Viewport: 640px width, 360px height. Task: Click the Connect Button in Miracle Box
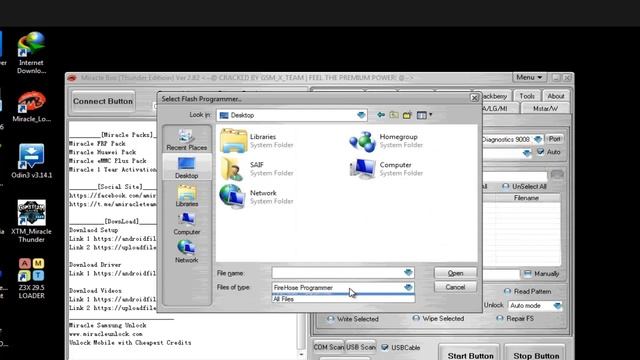coord(103,101)
